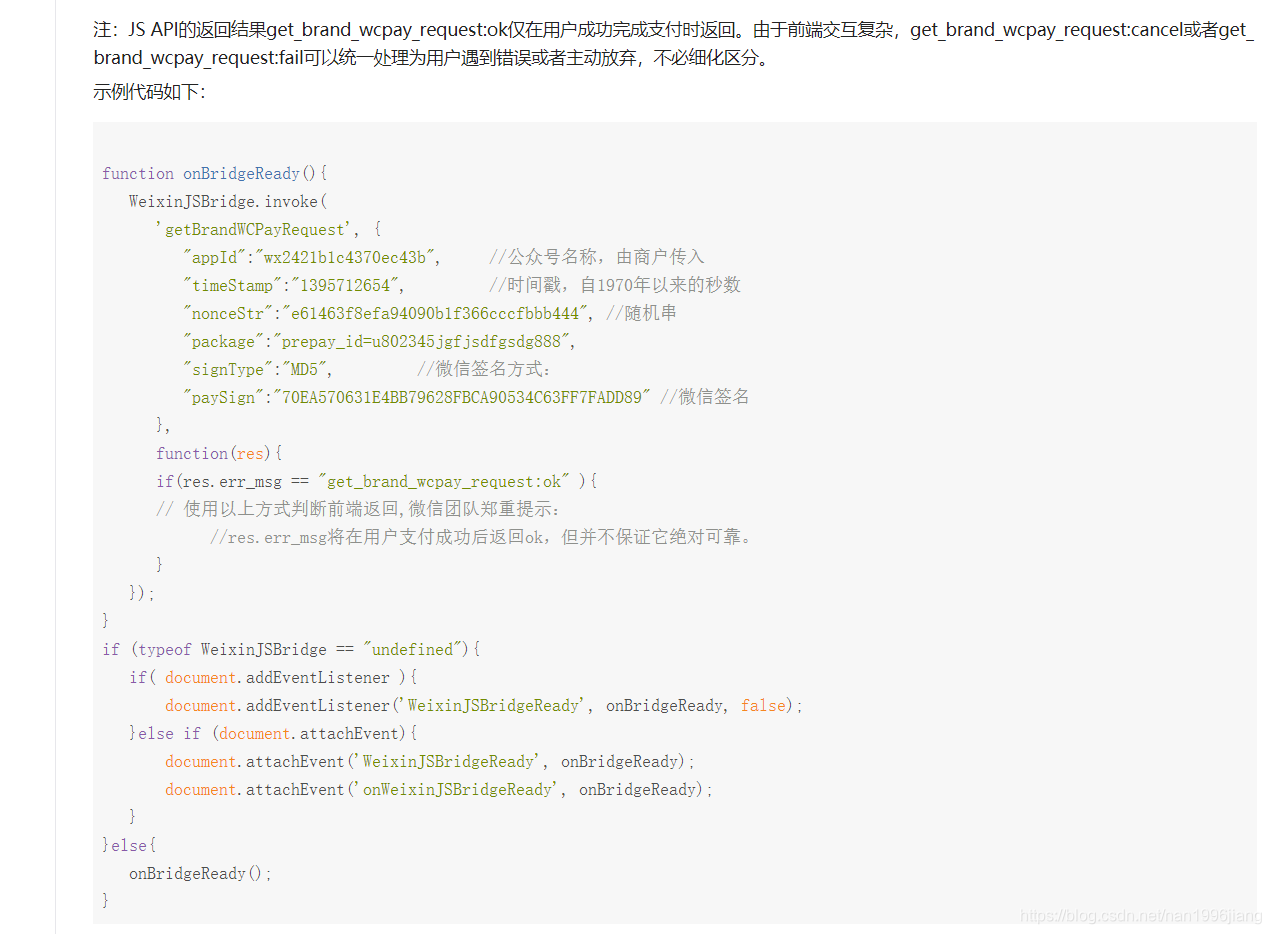Click the 'function(res){' callback line

(220, 453)
